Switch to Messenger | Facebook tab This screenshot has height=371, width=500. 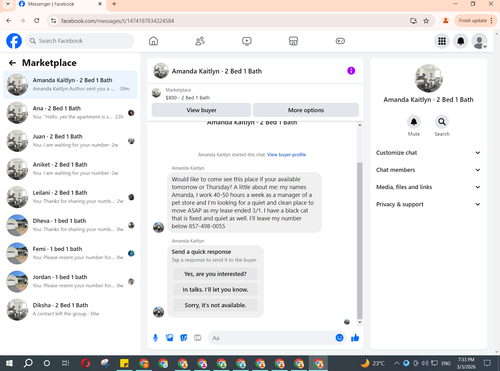pos(60,4)
